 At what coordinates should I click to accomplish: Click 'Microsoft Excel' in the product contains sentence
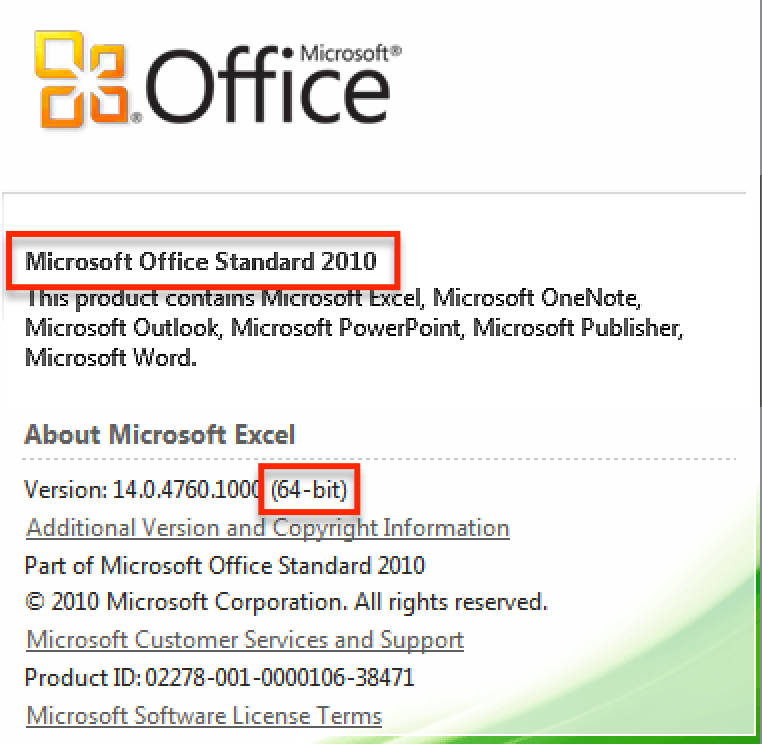341,298
